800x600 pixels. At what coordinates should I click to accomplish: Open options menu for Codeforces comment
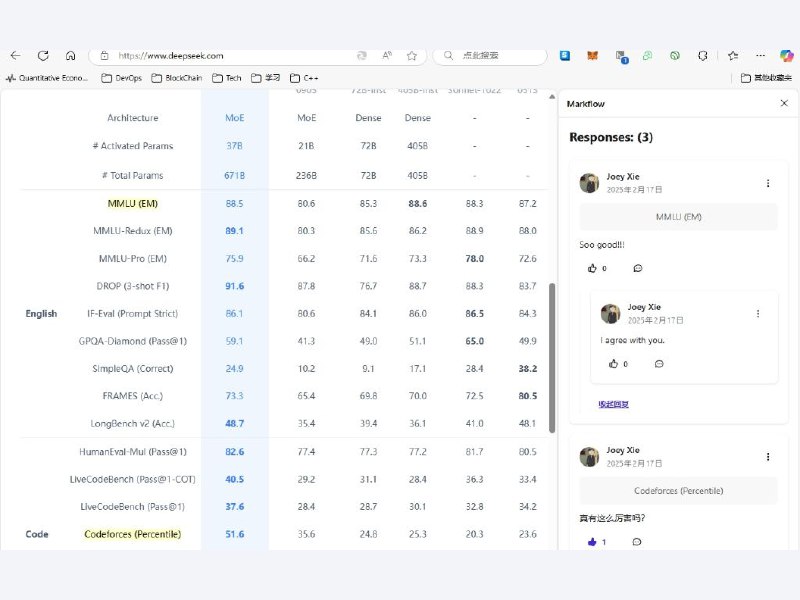[x=768, y=457]
